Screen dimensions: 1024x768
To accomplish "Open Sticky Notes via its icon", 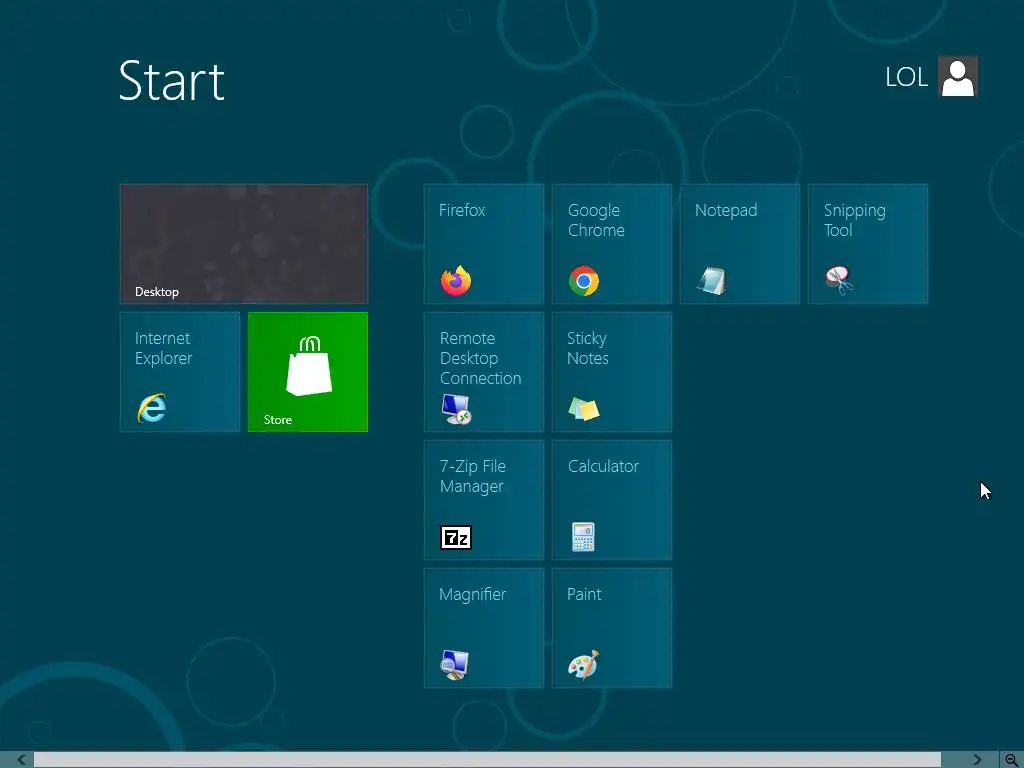I will pyautogui.click(x=584, y=409).
